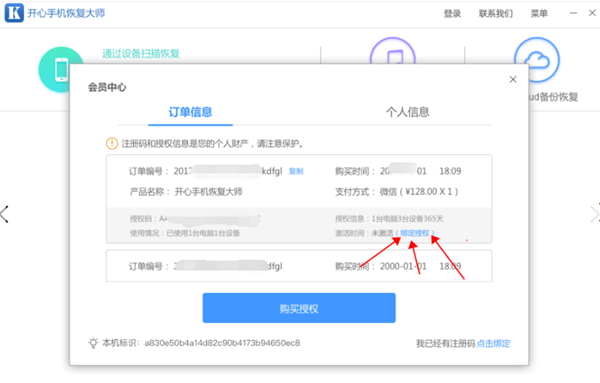This screenshot has height=383, width=600.
Task: Click the app logo icon in title bar
Action: click(14, 13)
